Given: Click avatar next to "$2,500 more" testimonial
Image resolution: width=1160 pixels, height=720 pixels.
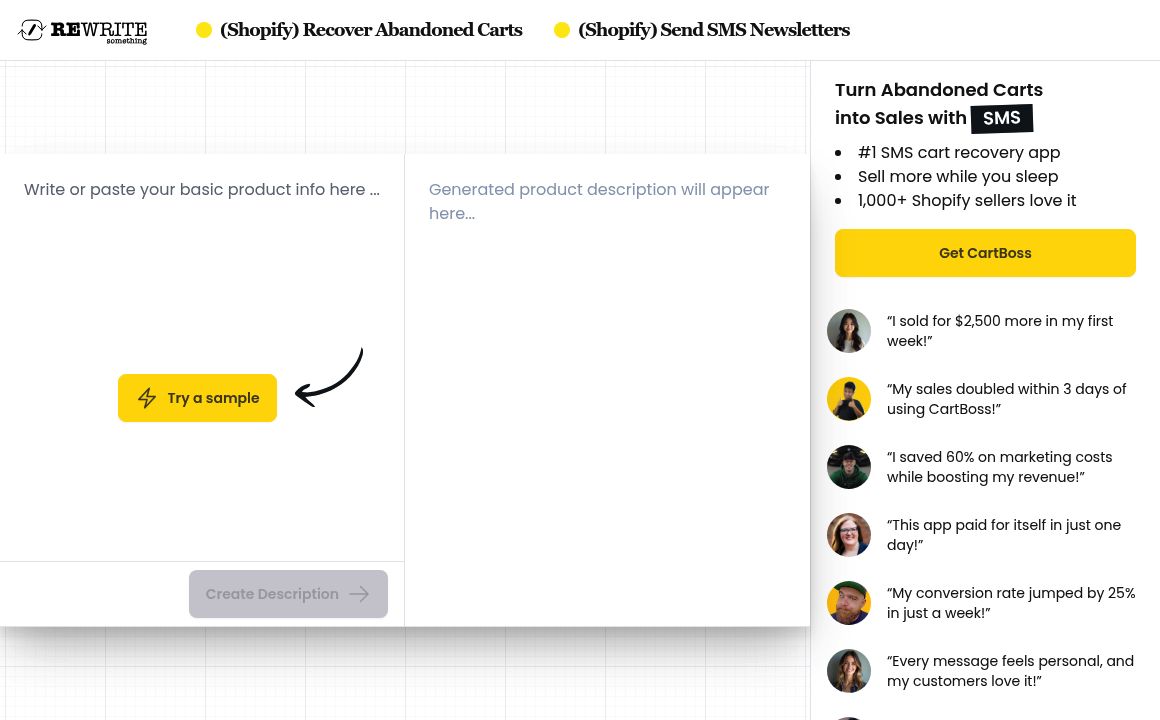Looking at the screenshot, I should click(849, 331).
